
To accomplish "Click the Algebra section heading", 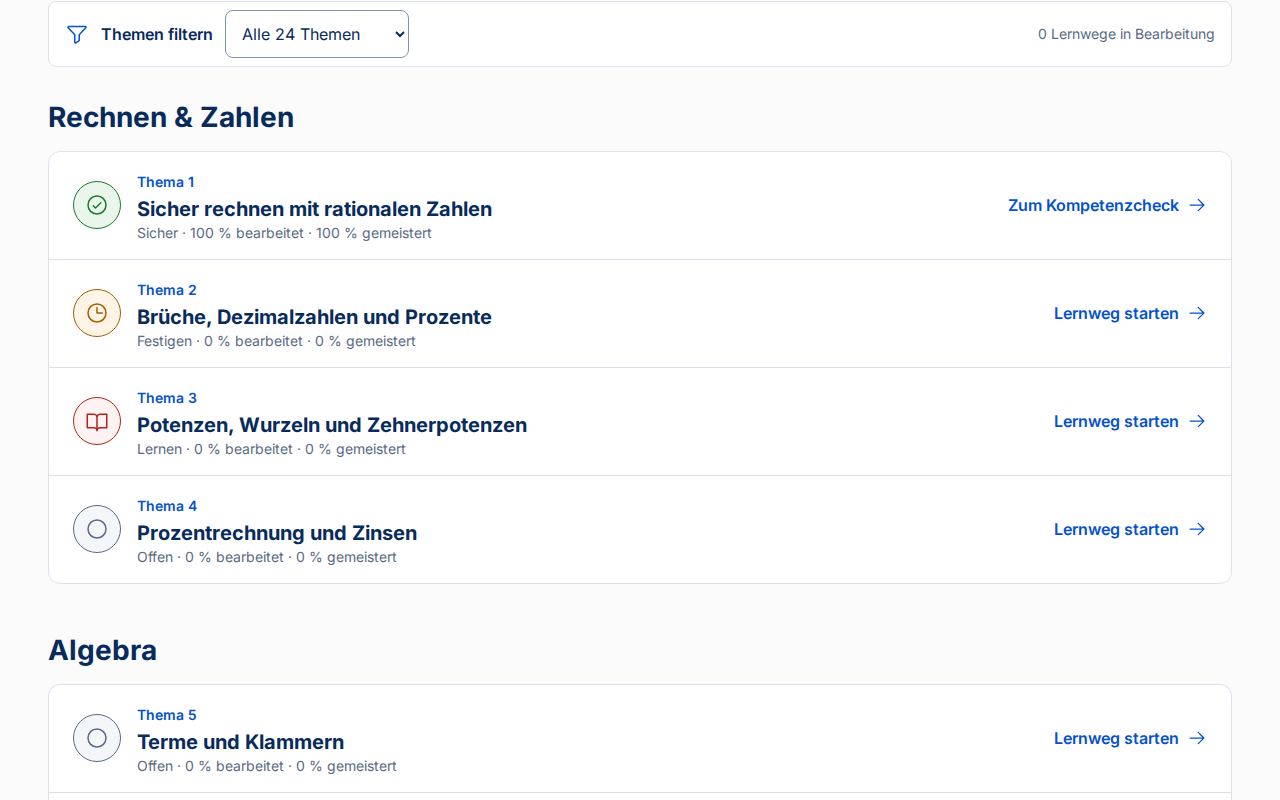I will point(102,651).
